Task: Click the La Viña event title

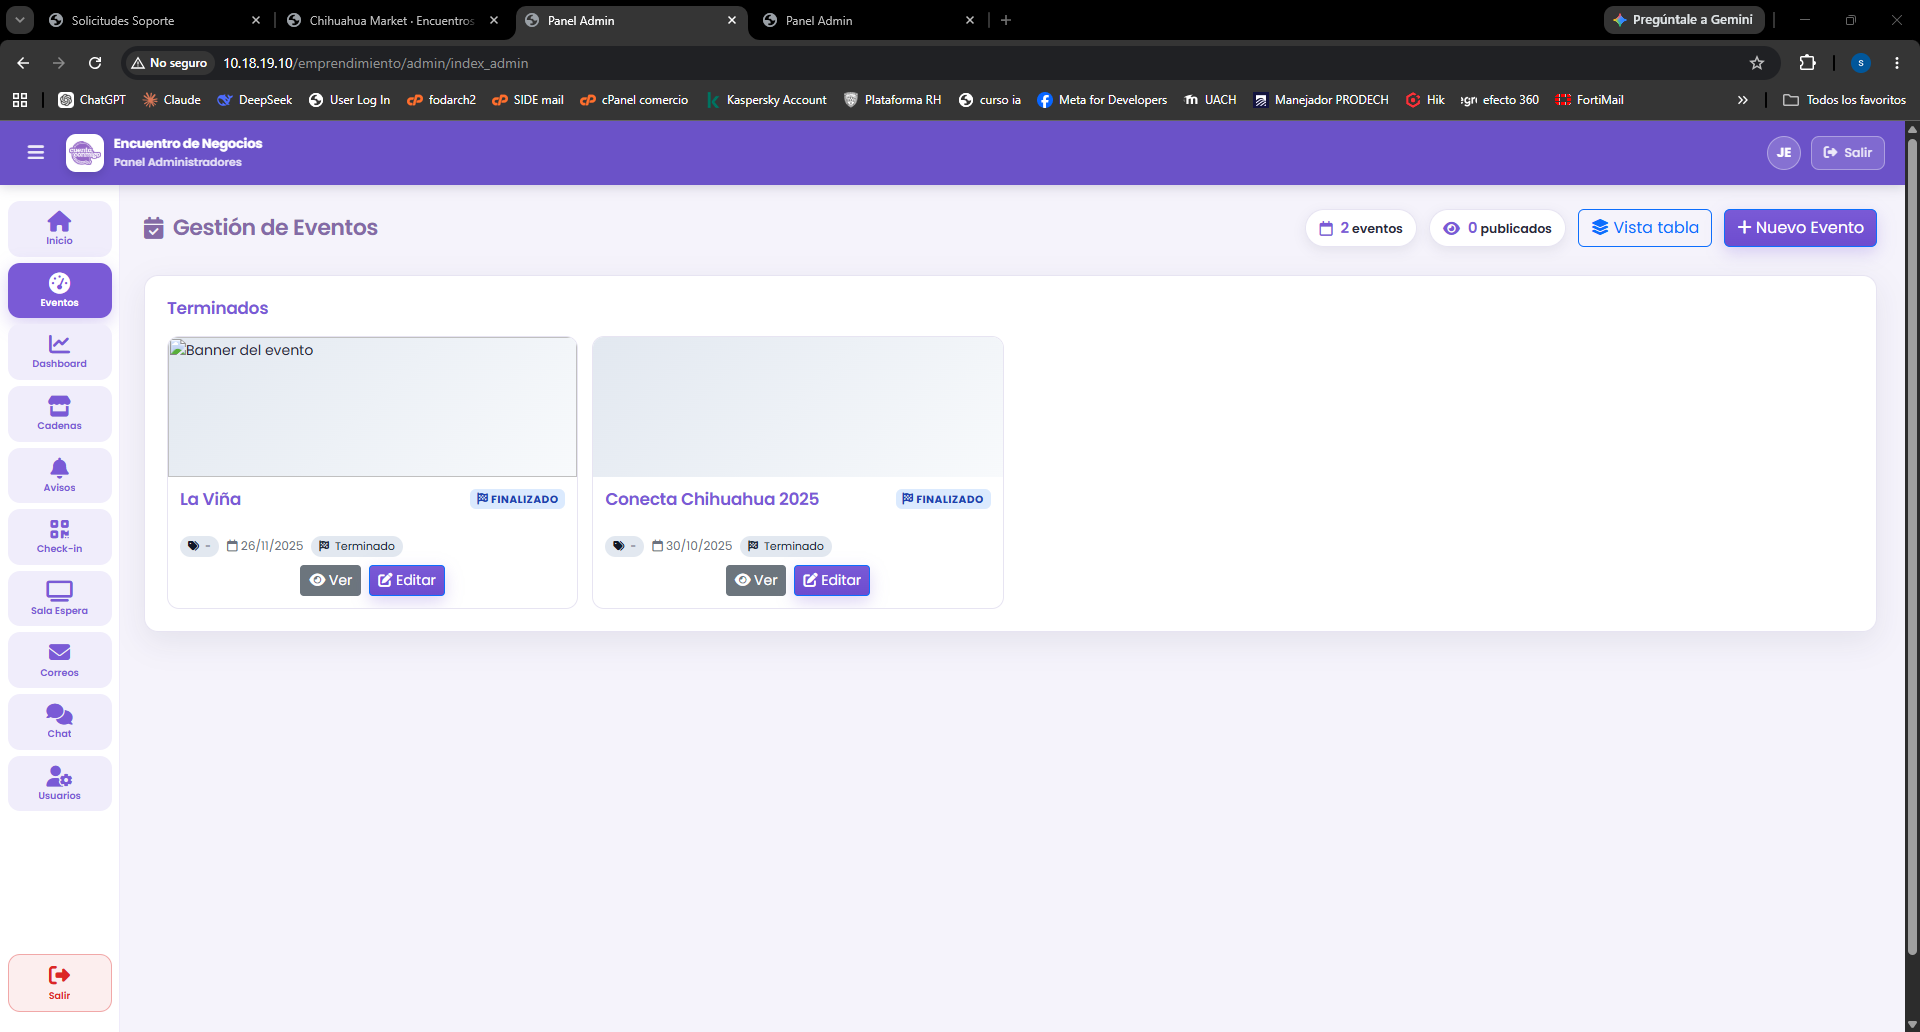Action: (x=210, y=499)
